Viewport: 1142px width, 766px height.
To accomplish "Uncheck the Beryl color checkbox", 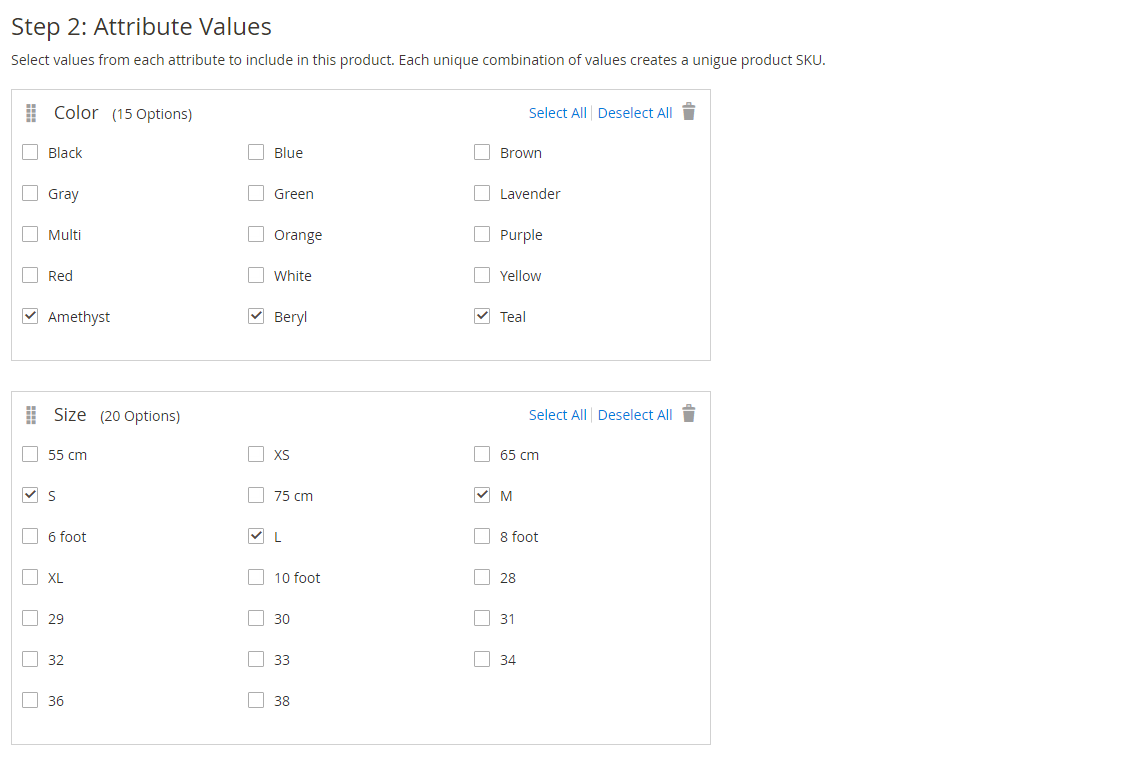I will tap(256, 316).
